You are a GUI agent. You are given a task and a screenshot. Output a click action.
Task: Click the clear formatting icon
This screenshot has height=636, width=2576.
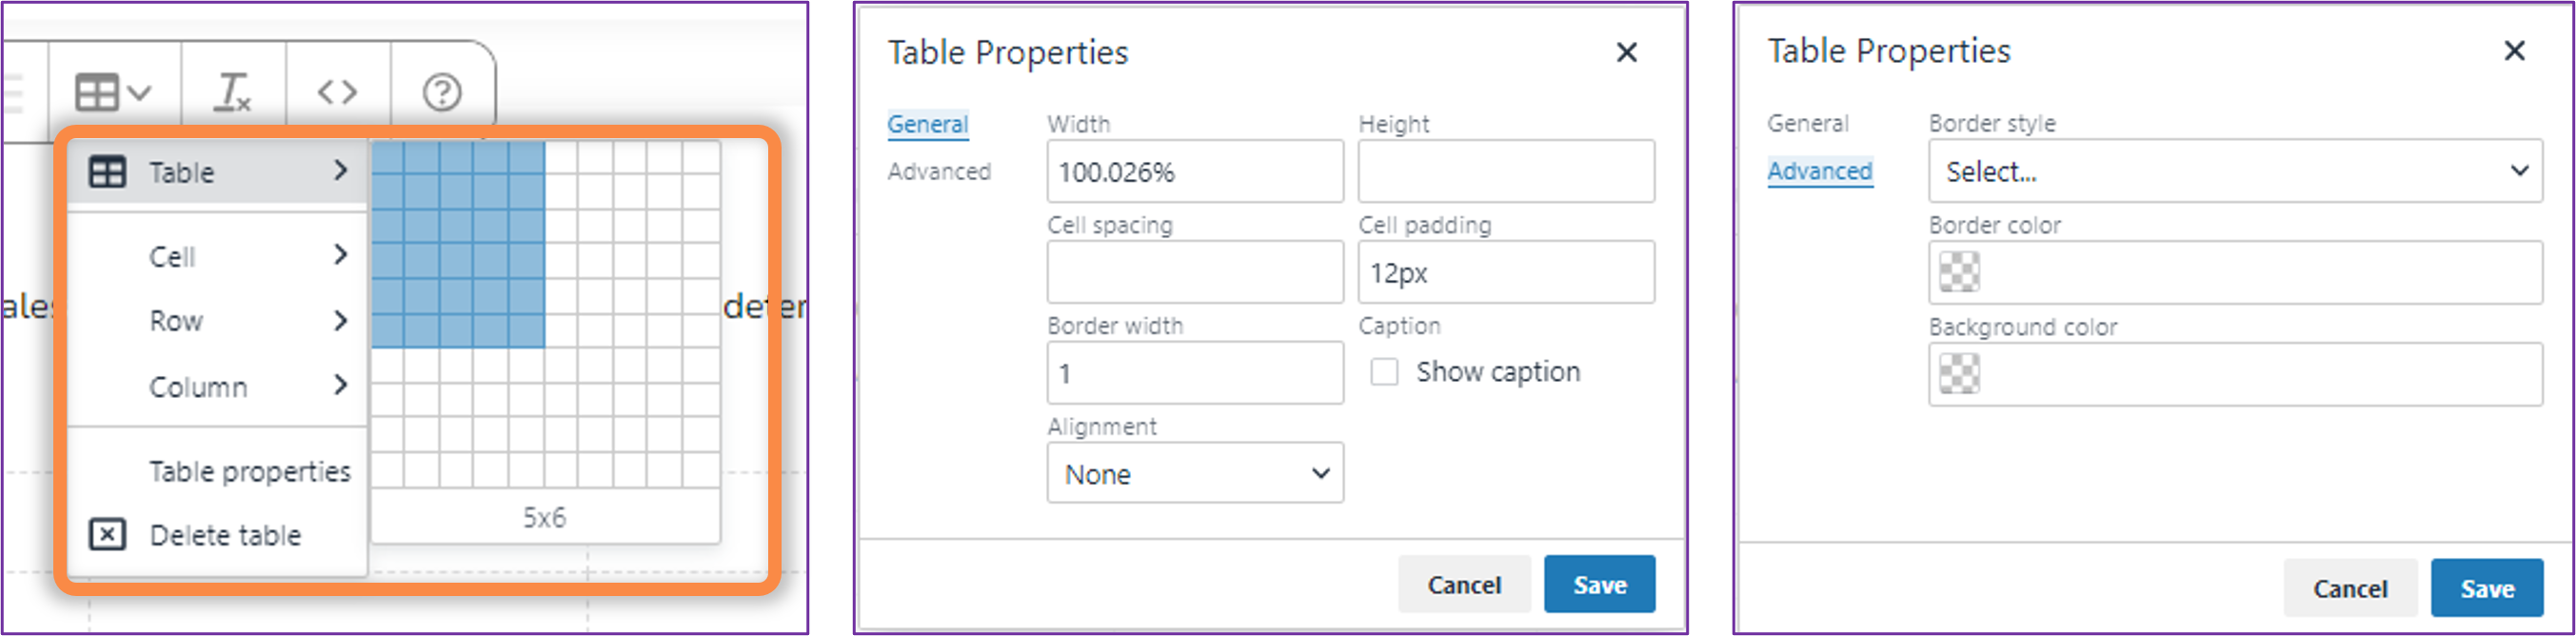point(233,93)
